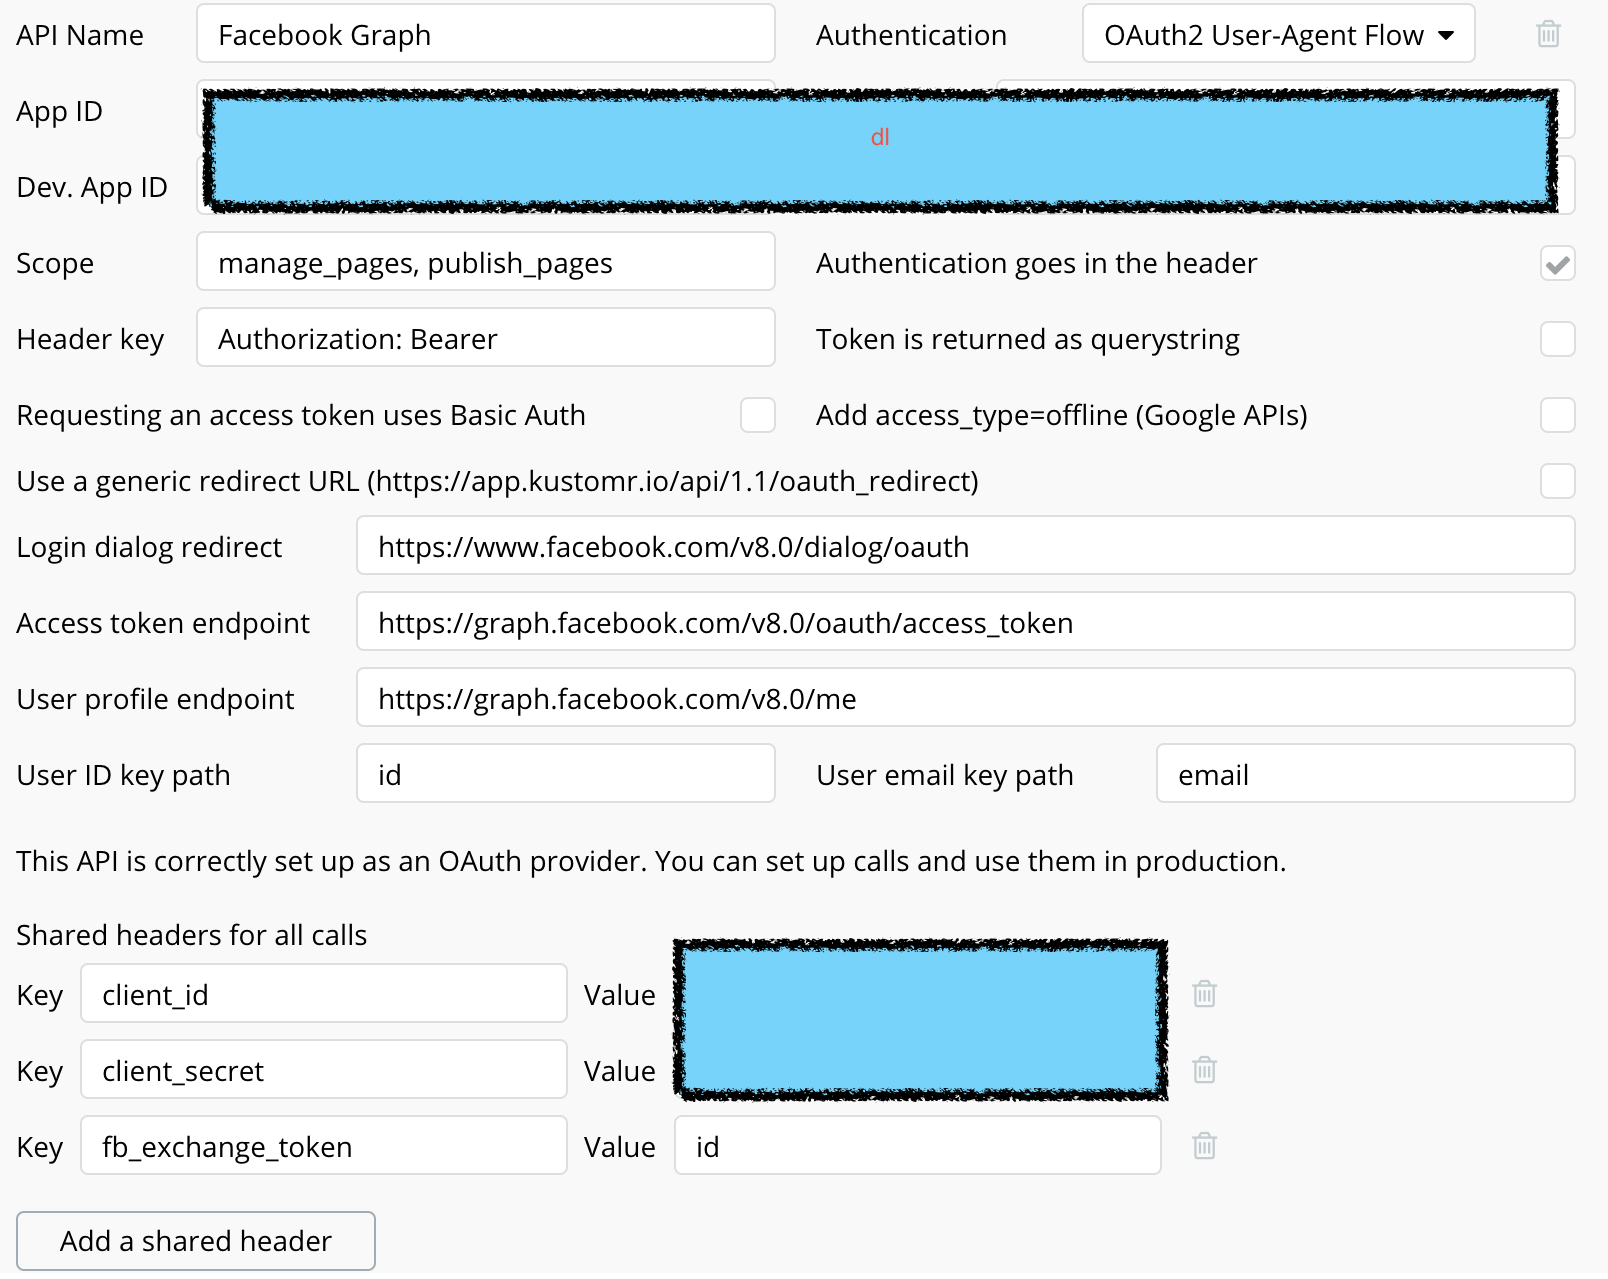The image size is (1608, 1279).
Task: Toggle Authentication goes in the header checkbox
Action: tap(1557, 264)
